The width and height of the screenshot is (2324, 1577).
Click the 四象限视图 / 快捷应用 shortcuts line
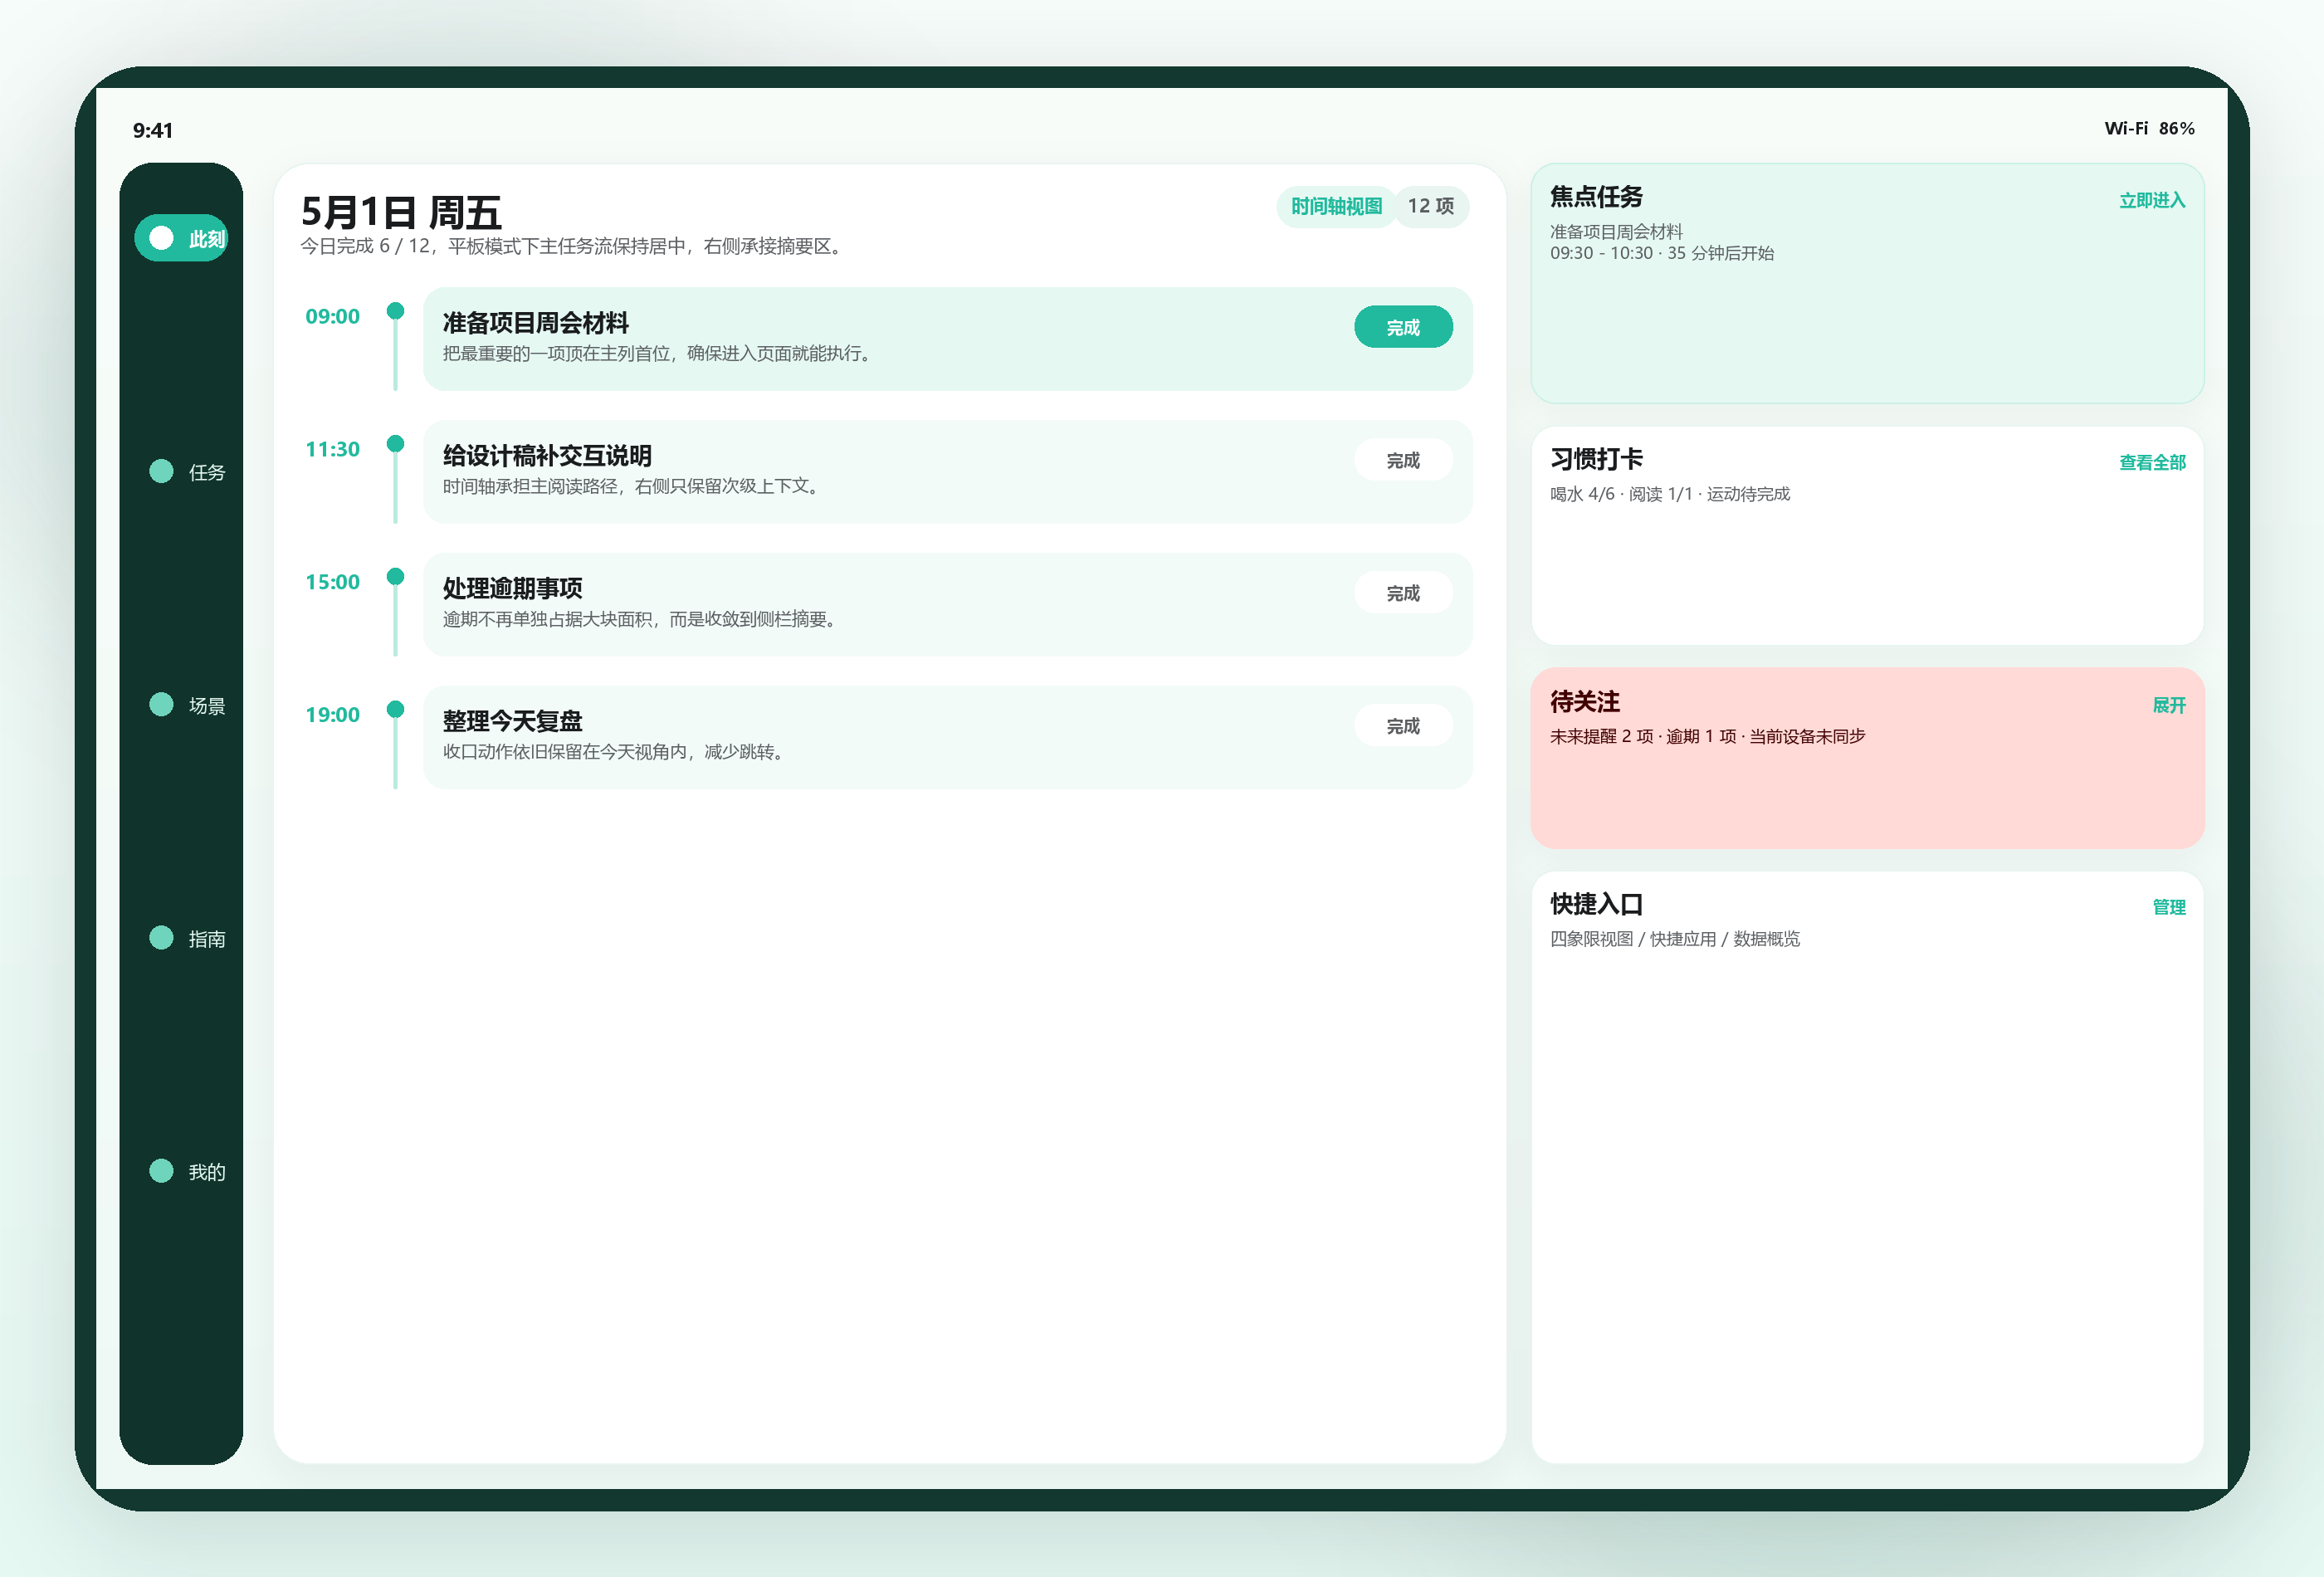coord(1675,939)
